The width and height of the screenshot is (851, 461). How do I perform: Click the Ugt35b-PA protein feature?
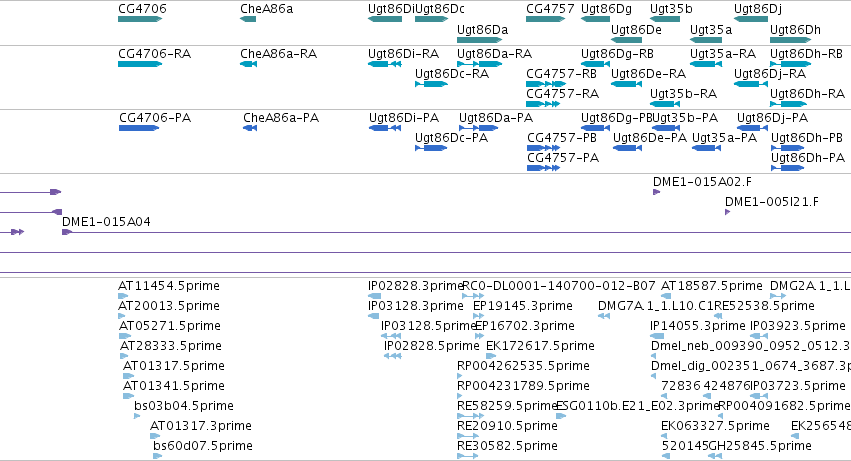tap(666, 128)
